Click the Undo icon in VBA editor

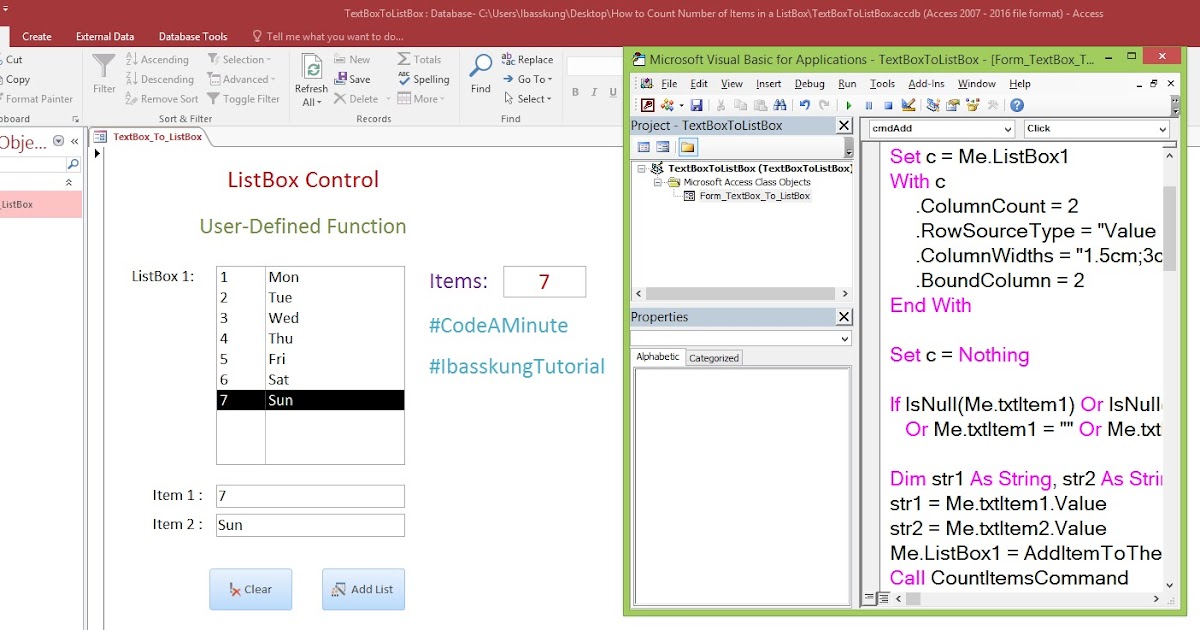point(806,105)
